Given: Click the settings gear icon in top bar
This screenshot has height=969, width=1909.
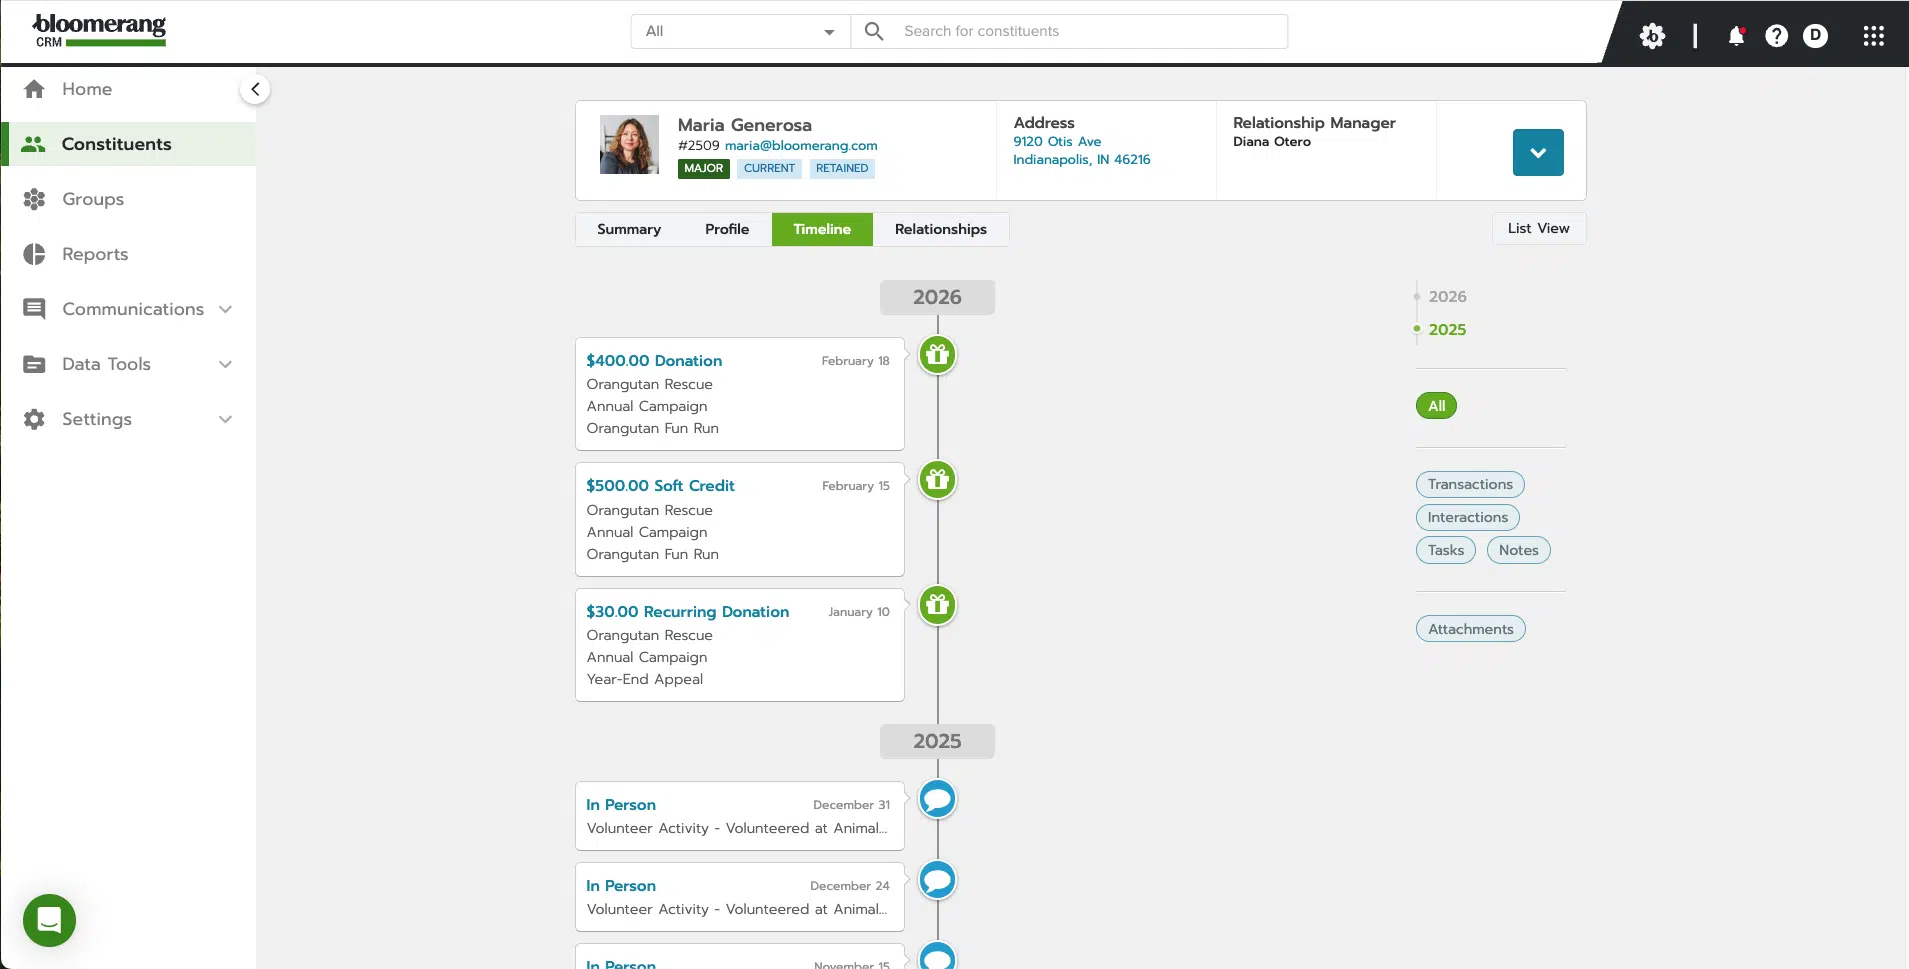Looking at the screenshot, I should point(1654,35).
